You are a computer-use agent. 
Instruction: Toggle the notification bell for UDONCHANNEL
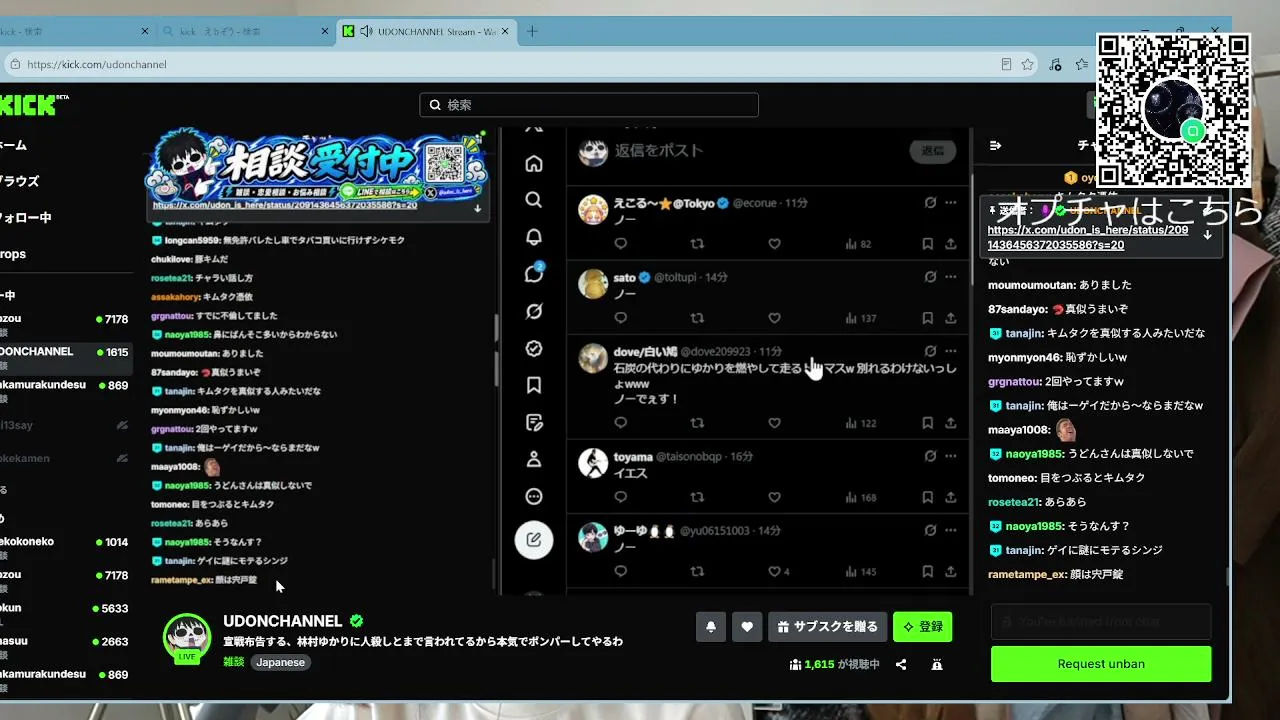(x=711, y=627)
